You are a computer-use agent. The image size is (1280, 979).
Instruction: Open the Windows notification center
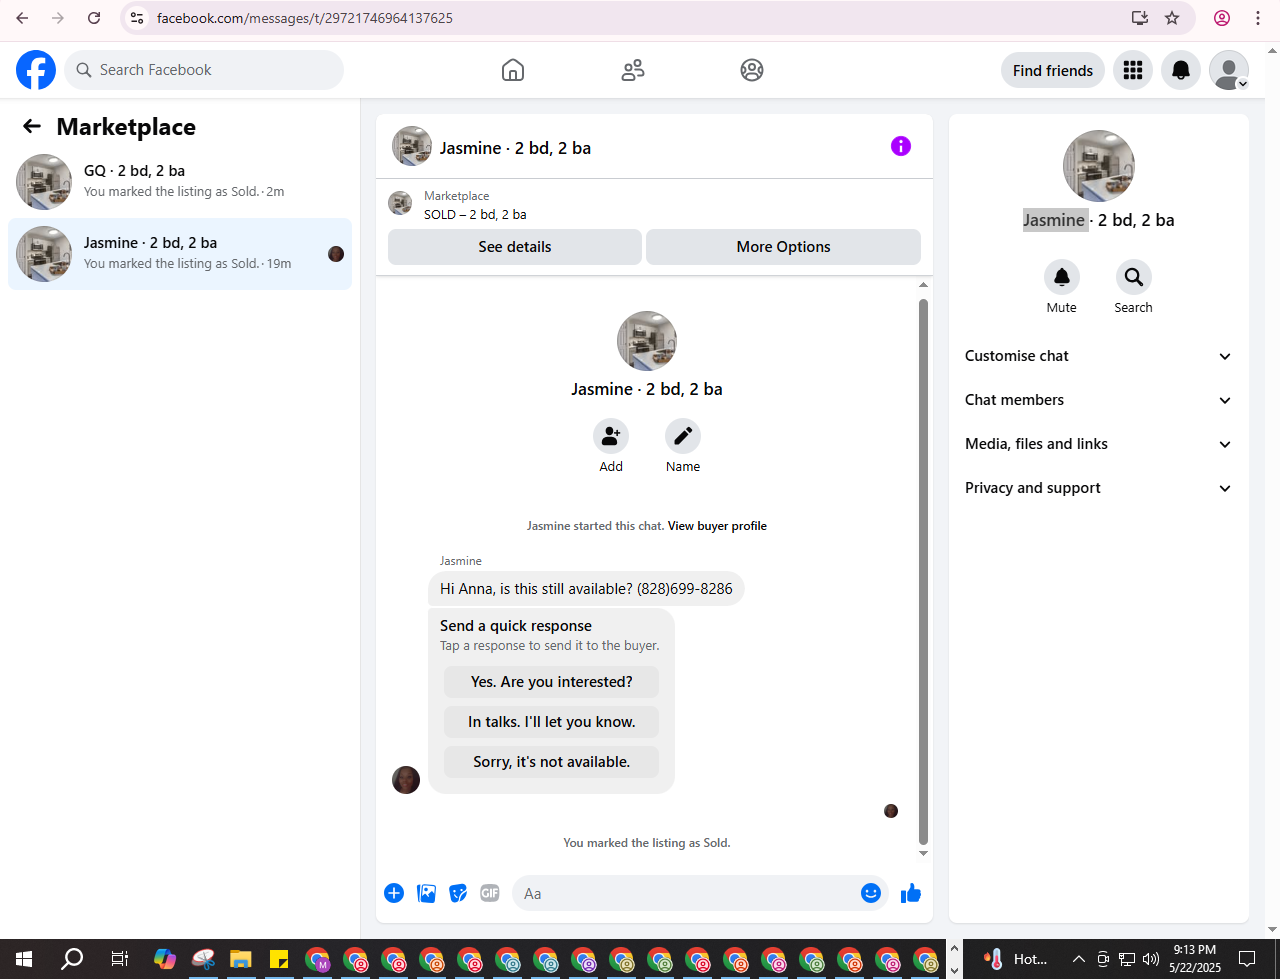pyautogui.click(x=1247, y=959)
